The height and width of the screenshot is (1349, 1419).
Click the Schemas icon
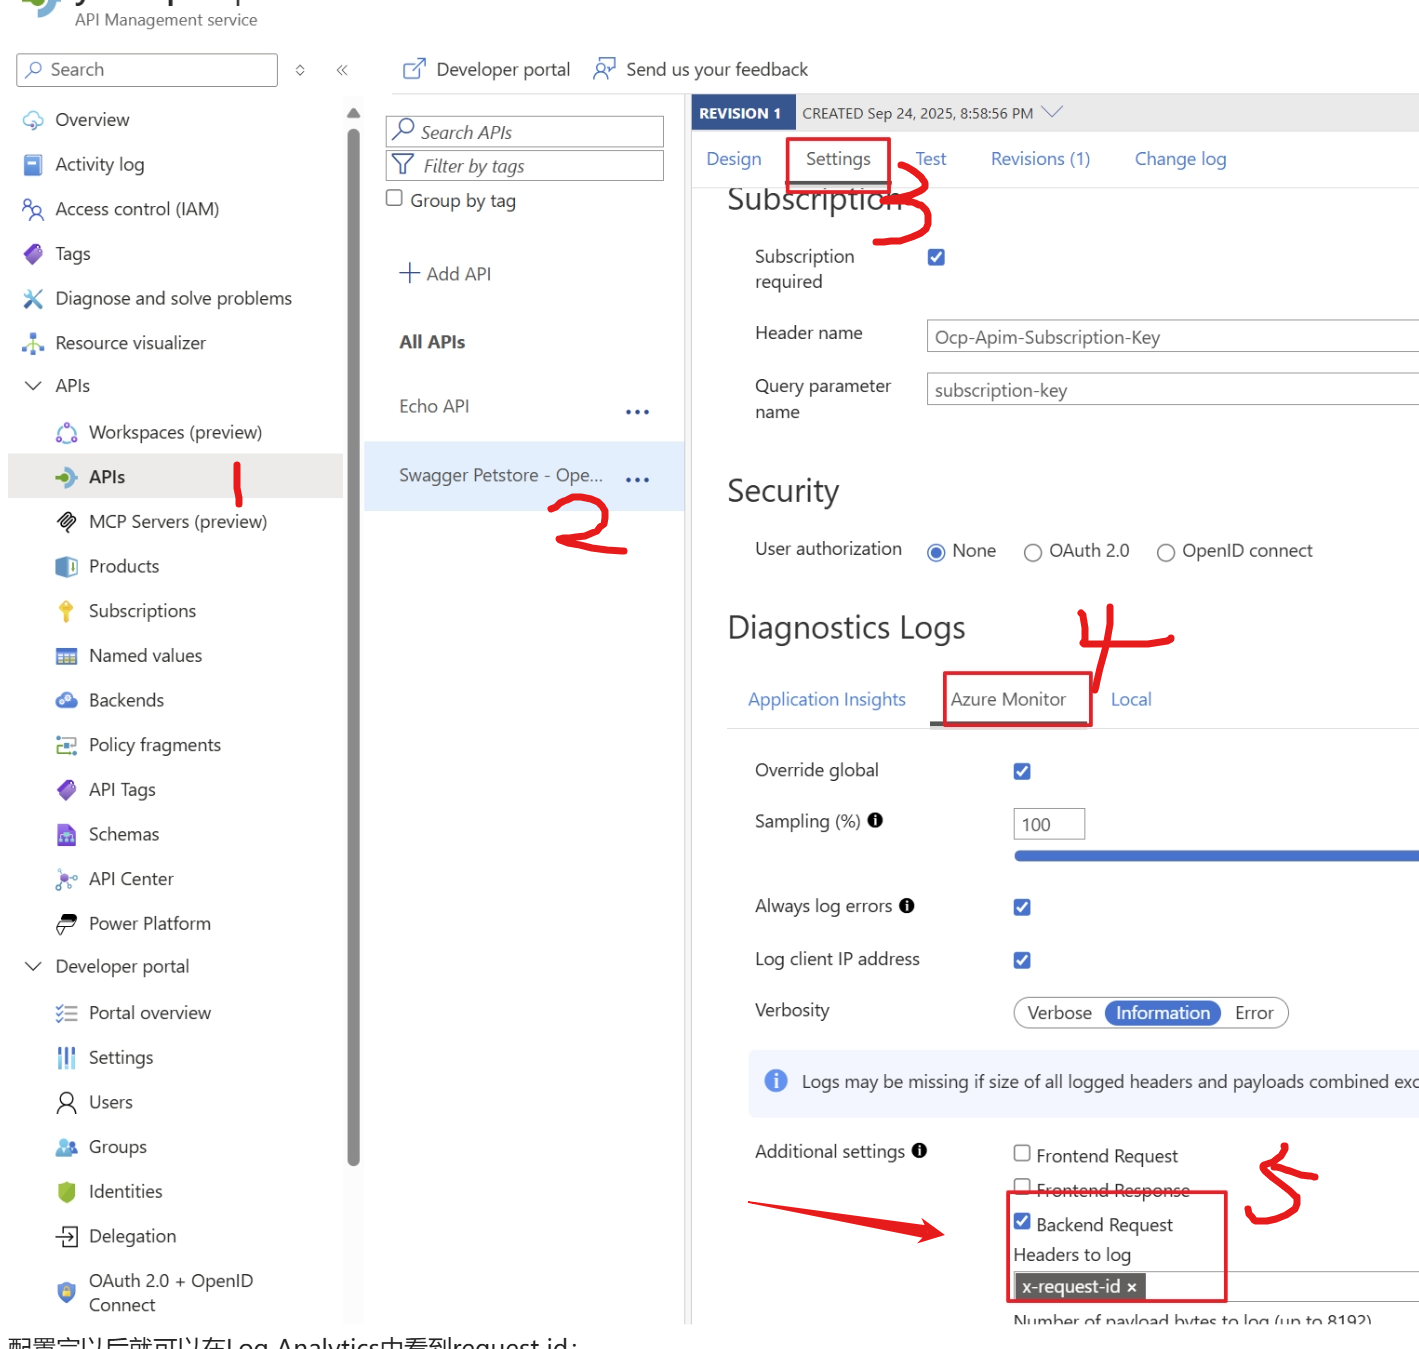click(67, 835)
